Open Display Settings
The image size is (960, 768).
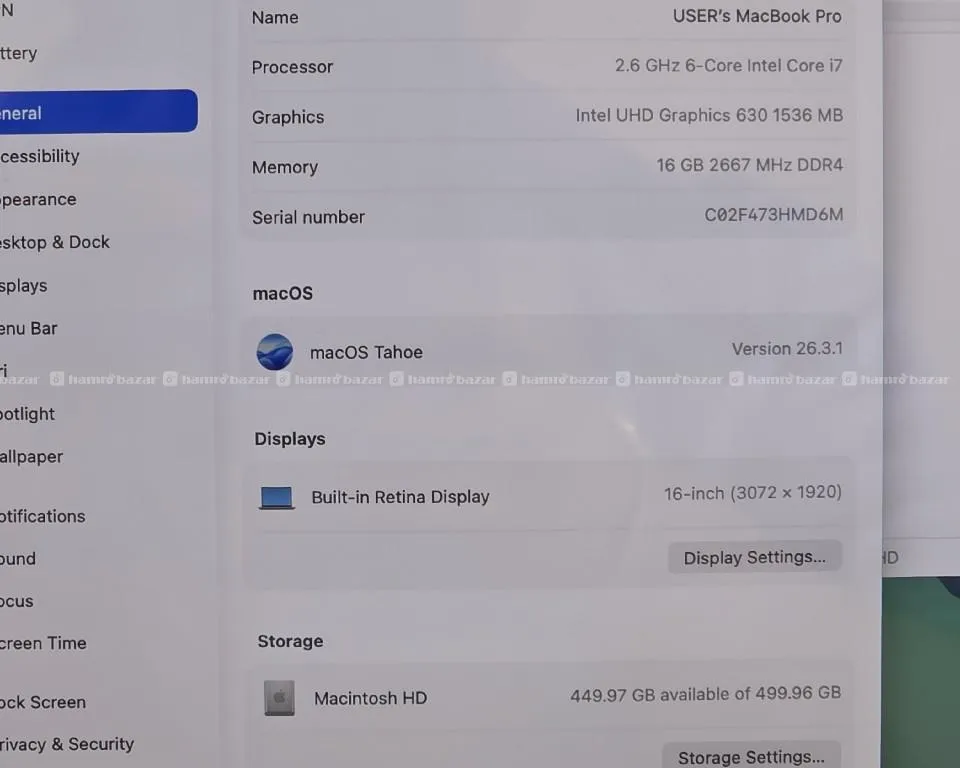click(x=754, y=557)
